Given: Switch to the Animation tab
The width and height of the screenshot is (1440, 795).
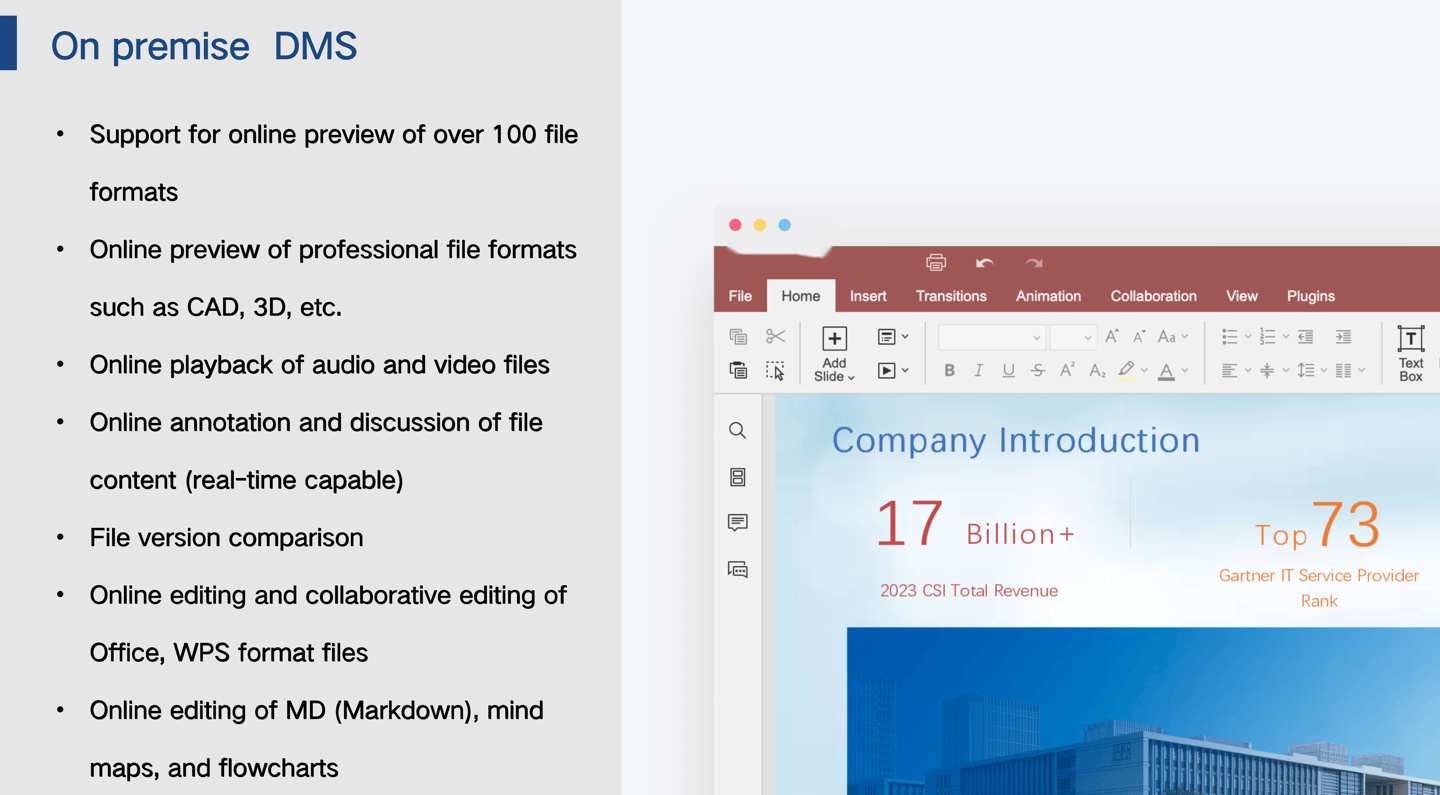Looking at the screenshot, I should coord(1048,296).
